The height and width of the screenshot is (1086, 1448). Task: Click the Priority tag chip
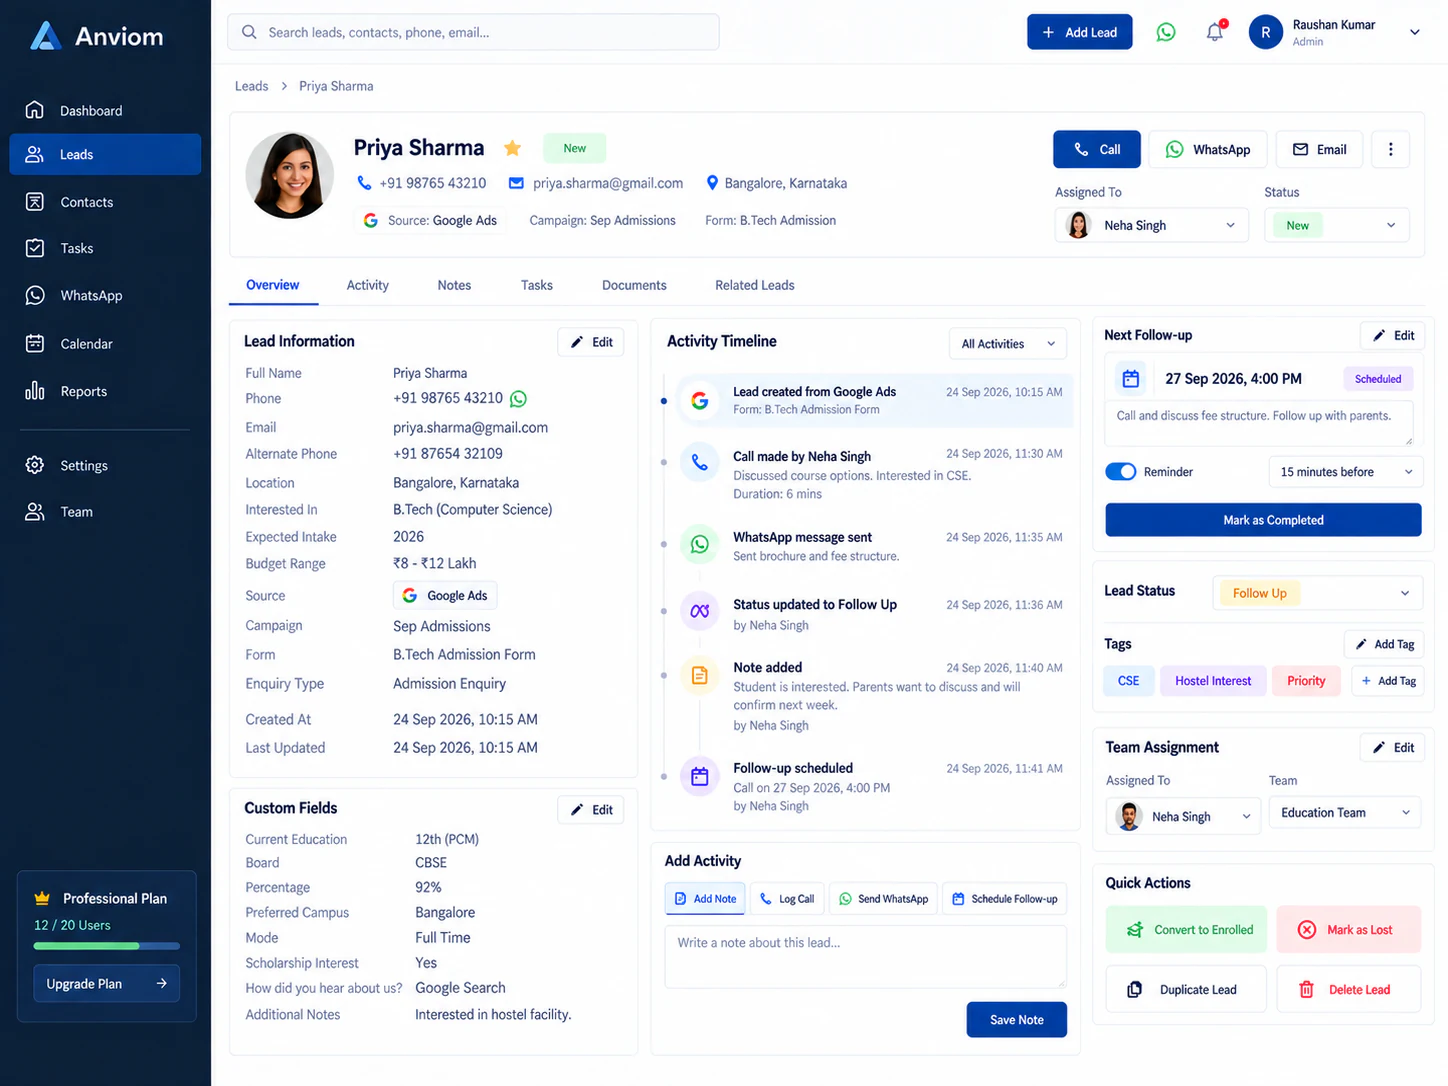(1306, 681)
